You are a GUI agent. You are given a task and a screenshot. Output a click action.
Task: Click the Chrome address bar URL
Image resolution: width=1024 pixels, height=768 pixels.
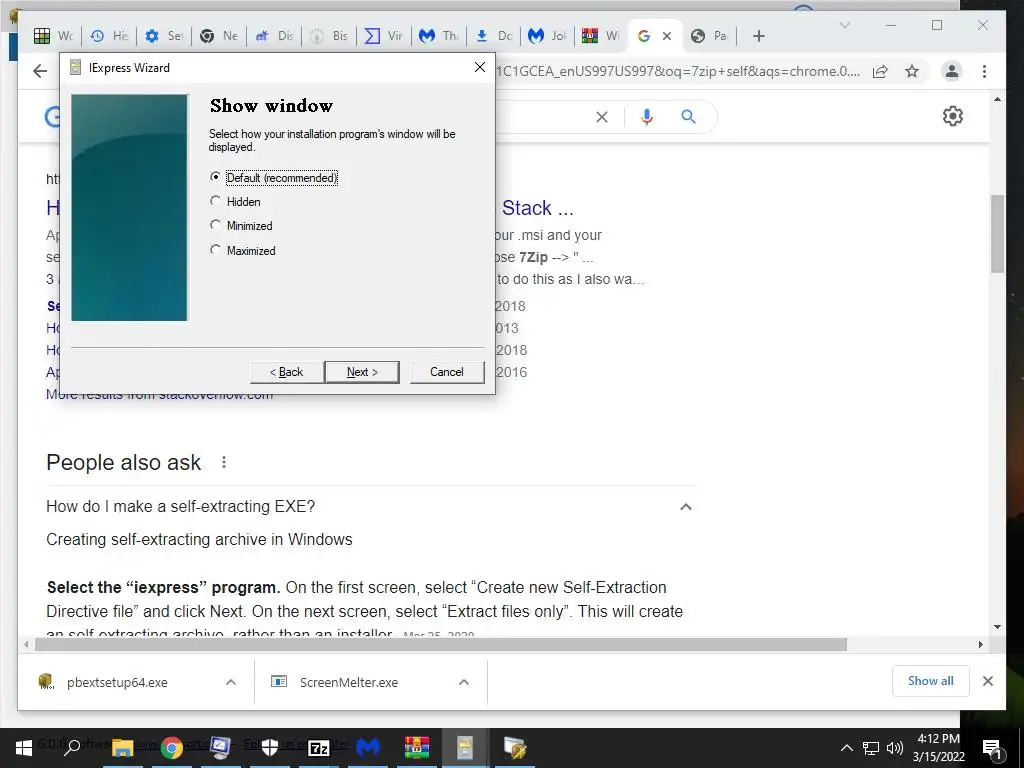coord(678,71)
